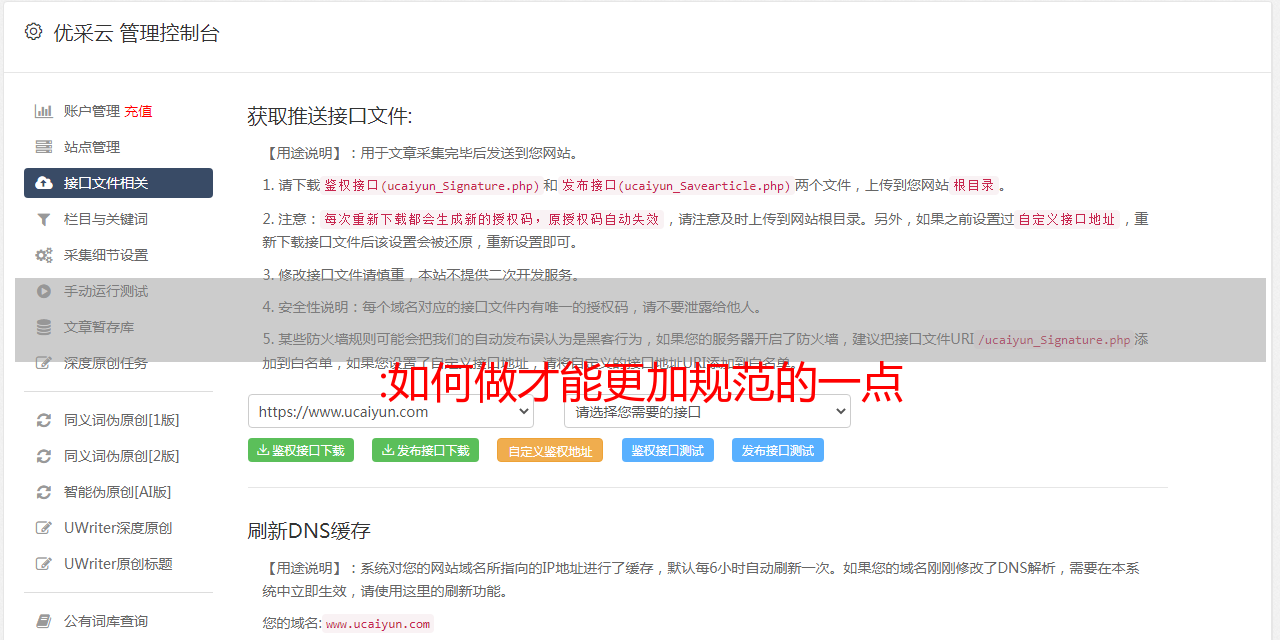
Task: Click the edit icon for 深度原创任务
Action: [44, 363]
